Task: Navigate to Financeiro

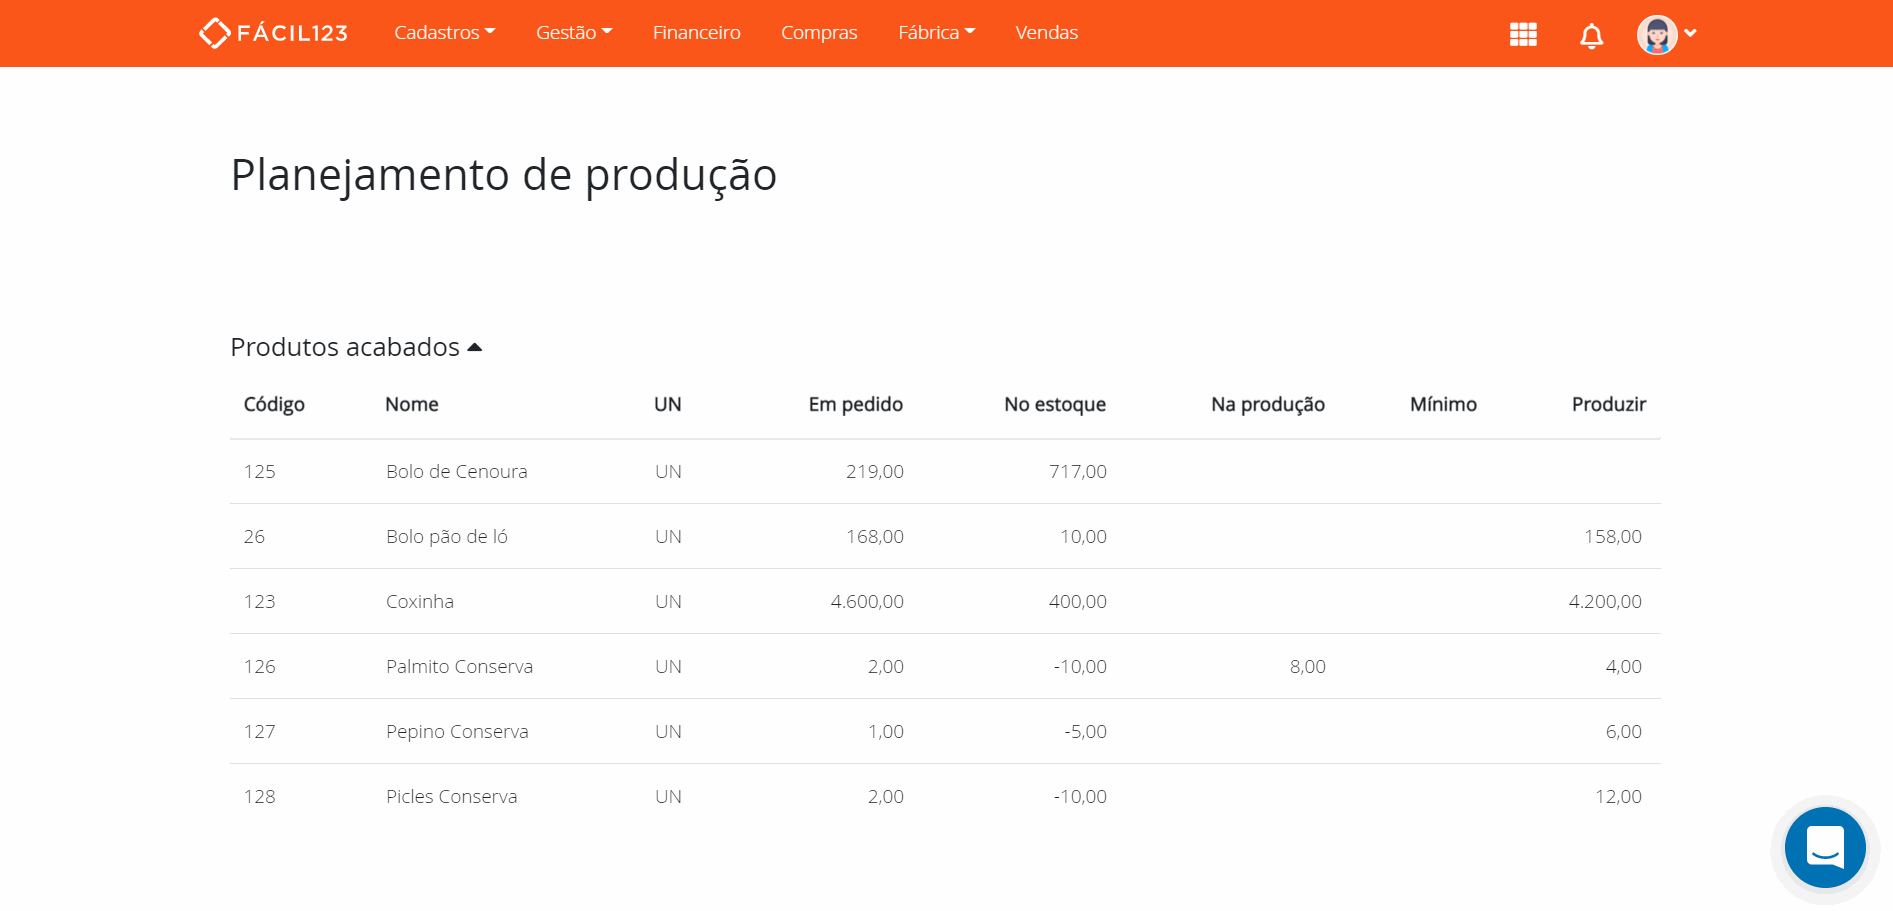Action: 696,32
